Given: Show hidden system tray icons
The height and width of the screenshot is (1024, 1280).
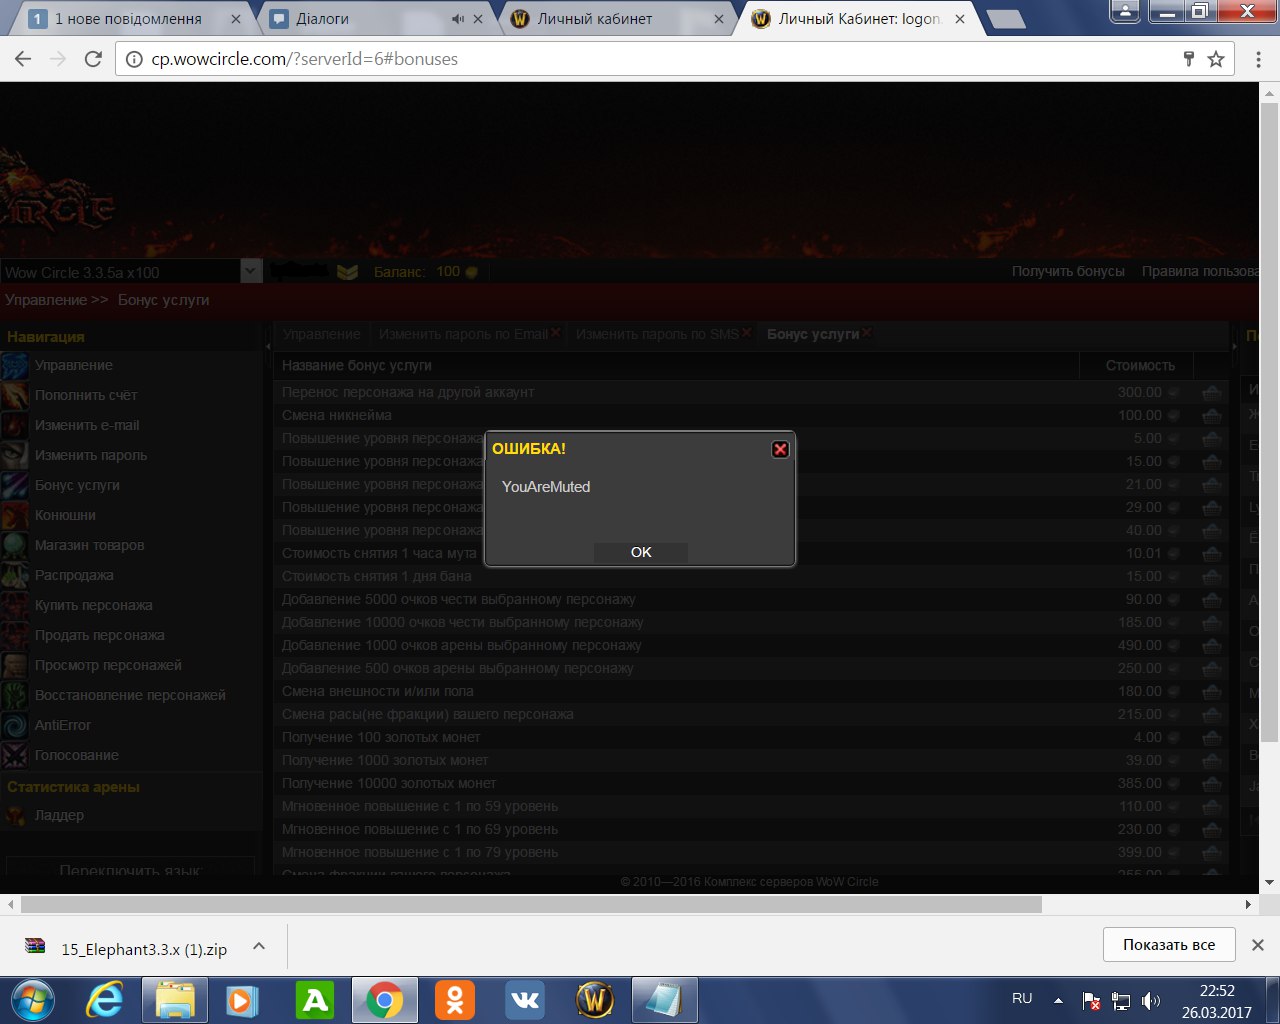Looking at the screenshot, I should [x=1058, y=1000].
